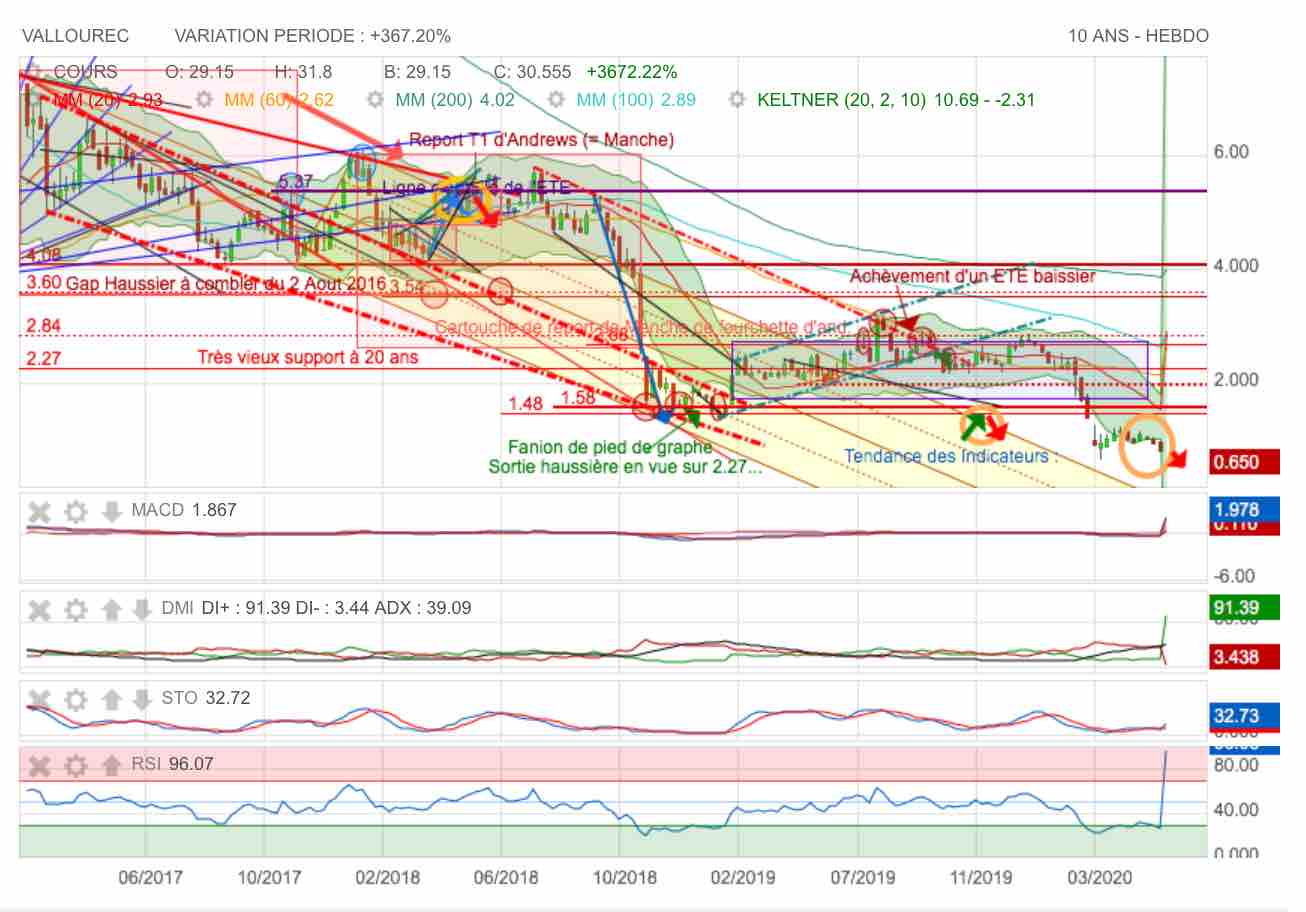This screenshot has height=912, width=1306.
Task: Click the close value C: 30.555
Action: click(532, 72)
